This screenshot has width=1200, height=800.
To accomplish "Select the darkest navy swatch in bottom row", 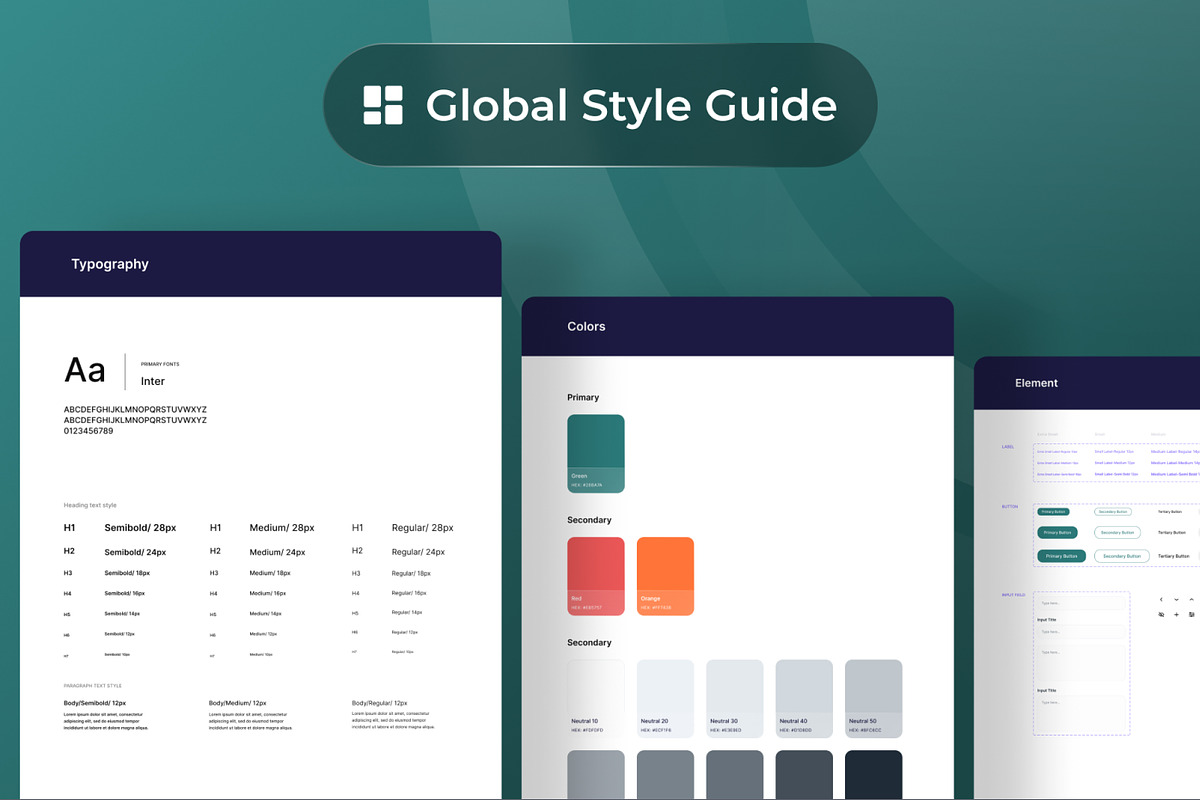I will 874,775.
